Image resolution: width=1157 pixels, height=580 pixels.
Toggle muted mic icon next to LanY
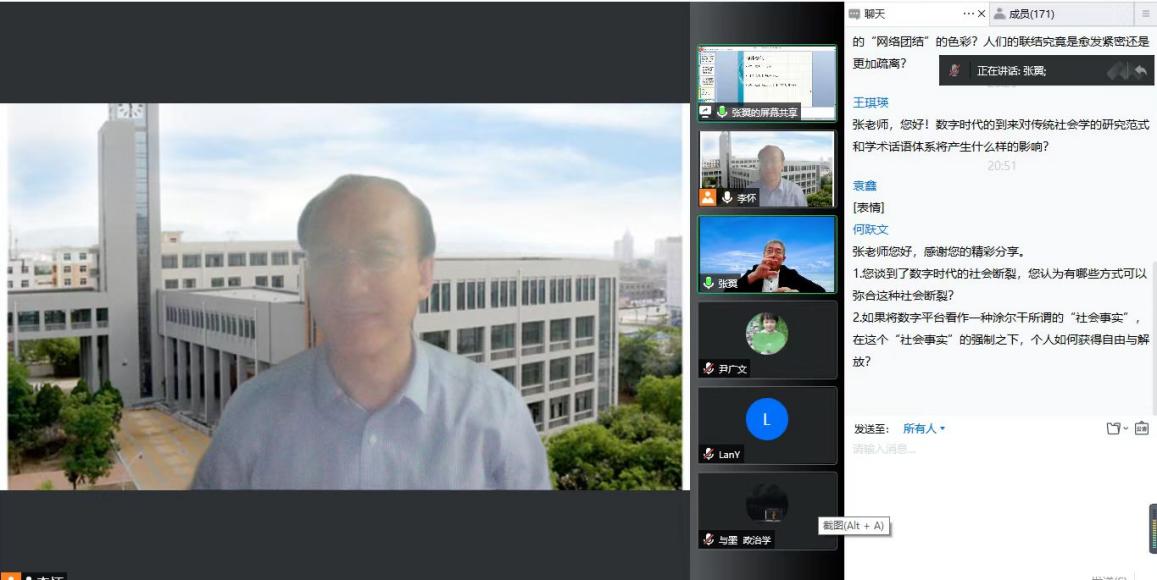pyautogui.click(x=708, y=454)
